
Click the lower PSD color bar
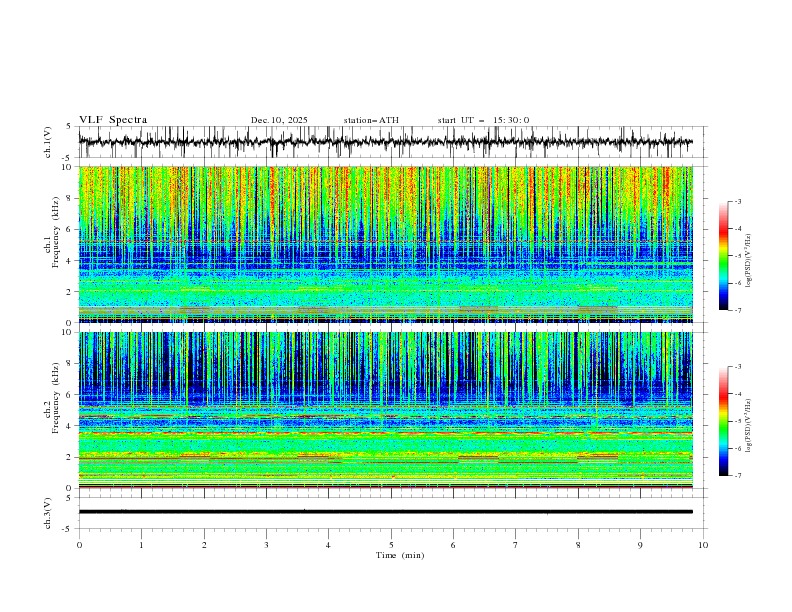pos(723,421)
